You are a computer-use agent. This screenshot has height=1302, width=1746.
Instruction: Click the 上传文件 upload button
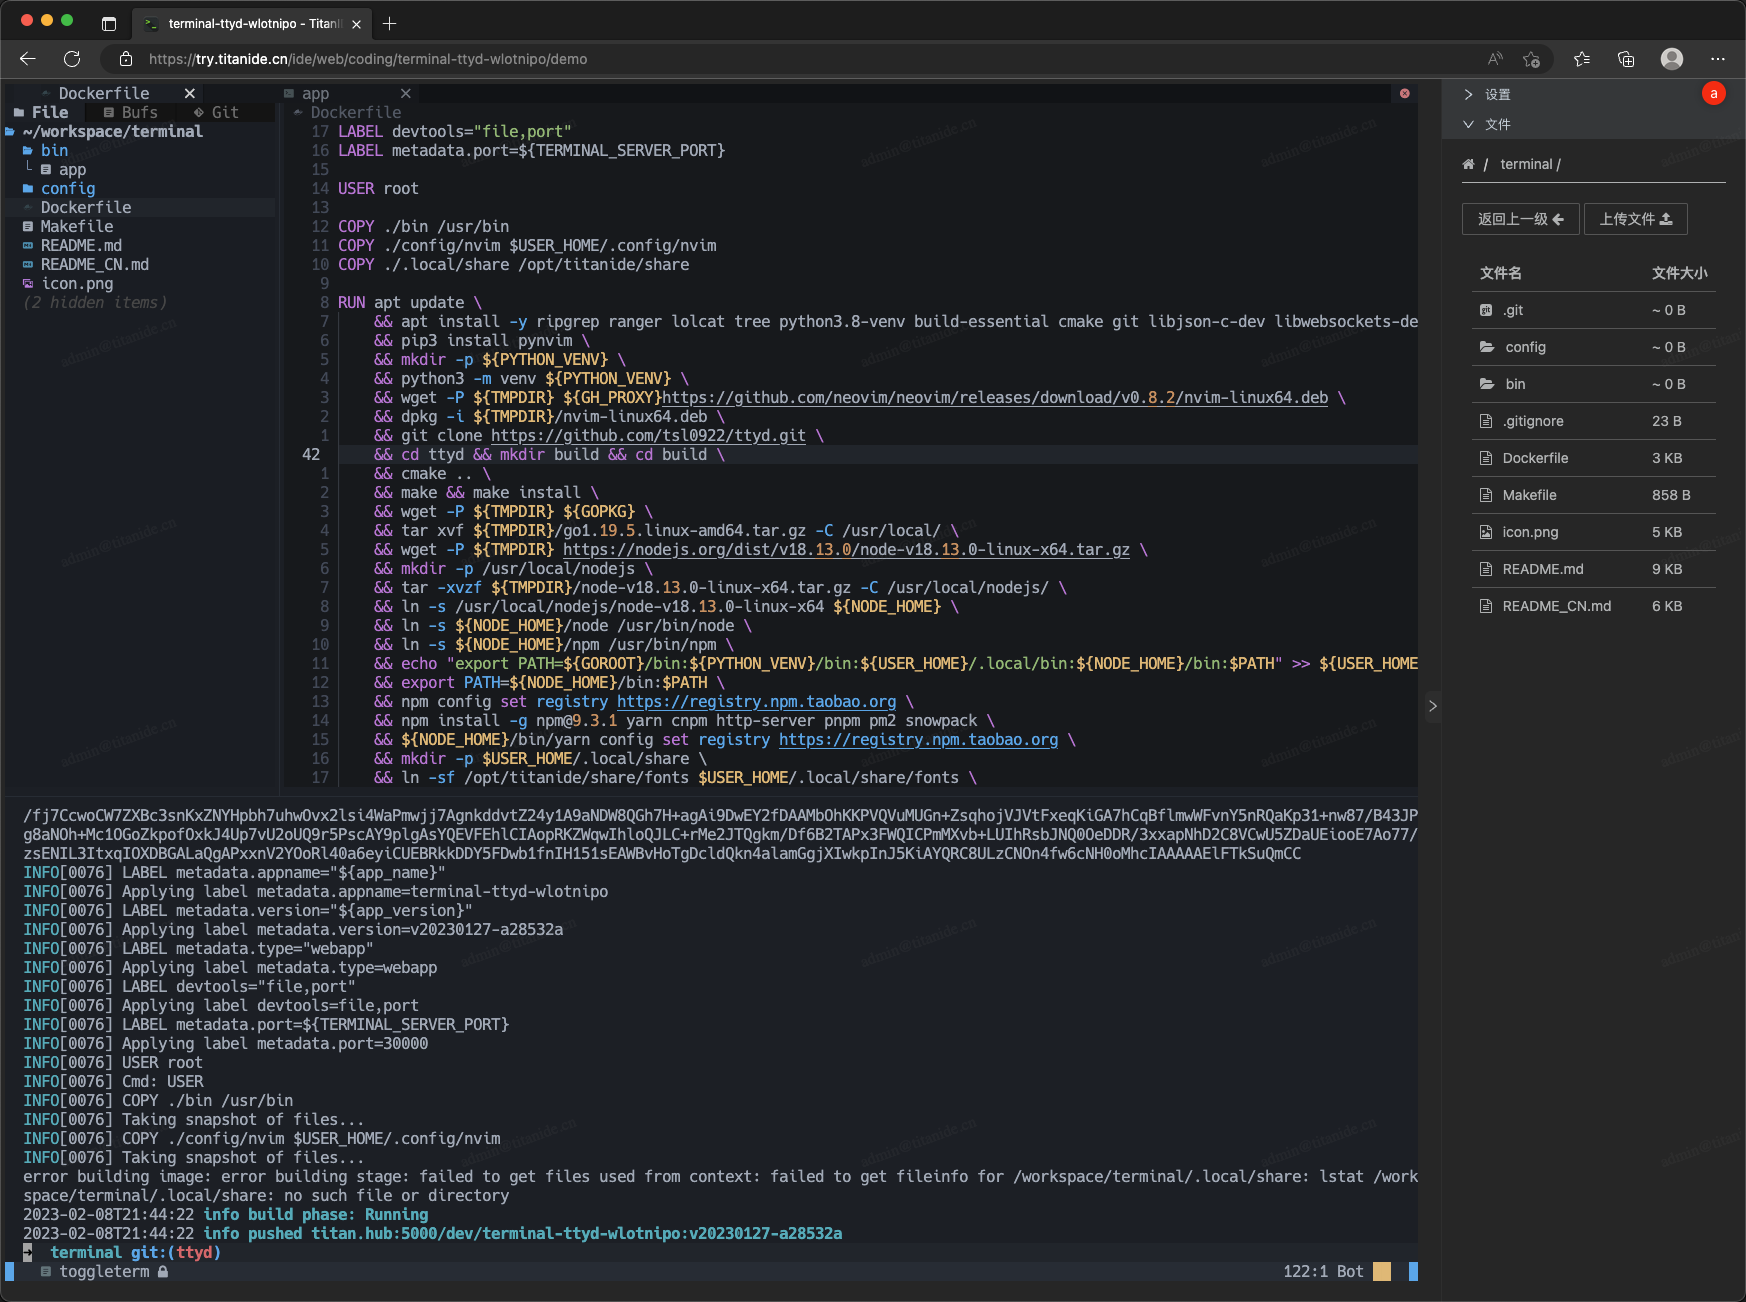click(1635, 219)
